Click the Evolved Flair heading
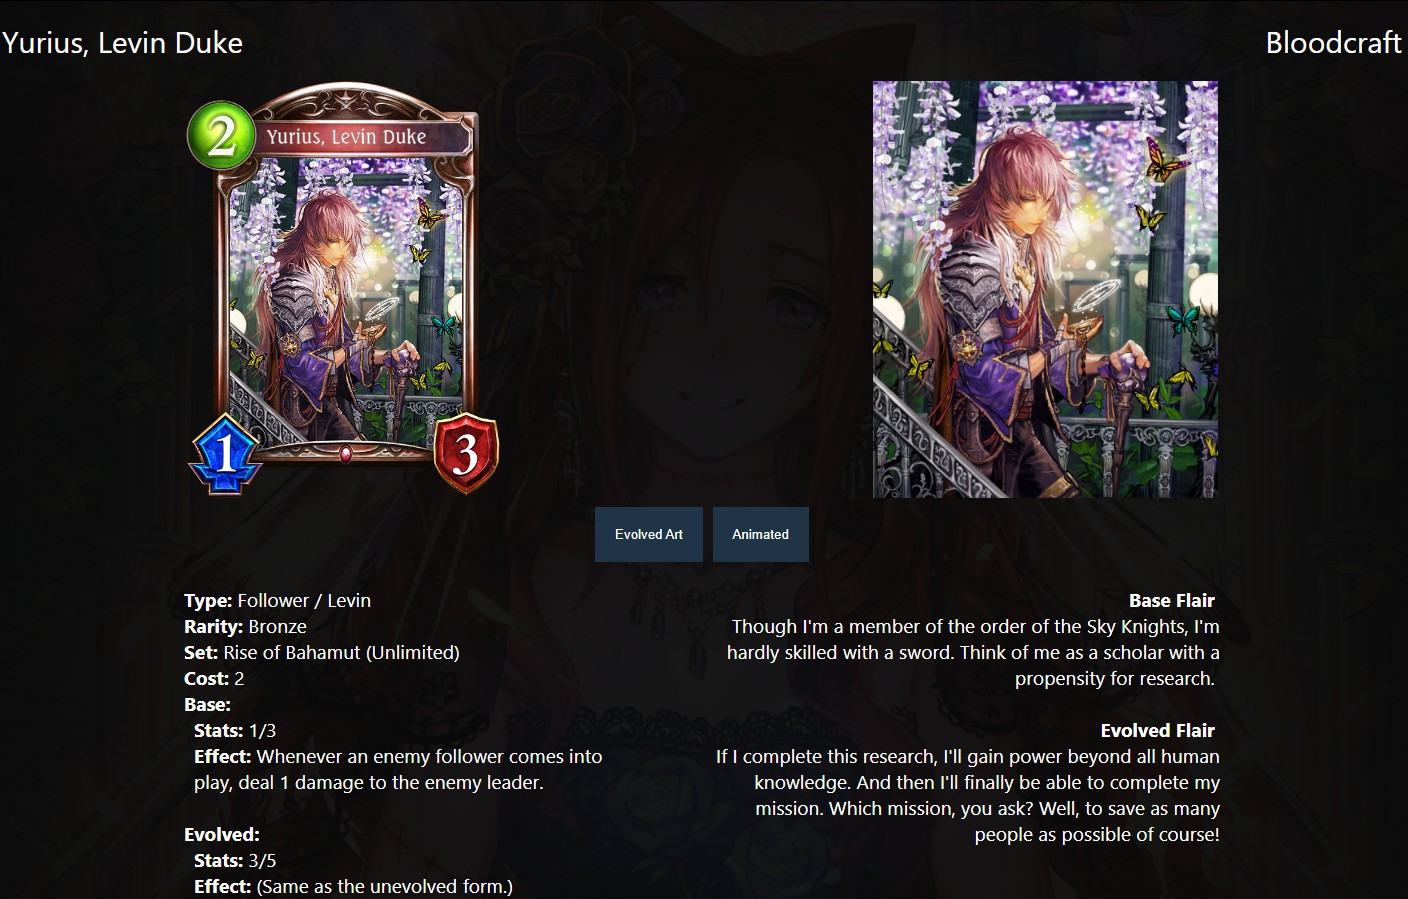Viewport: 1408px width, 899px height. [1157, 730]
